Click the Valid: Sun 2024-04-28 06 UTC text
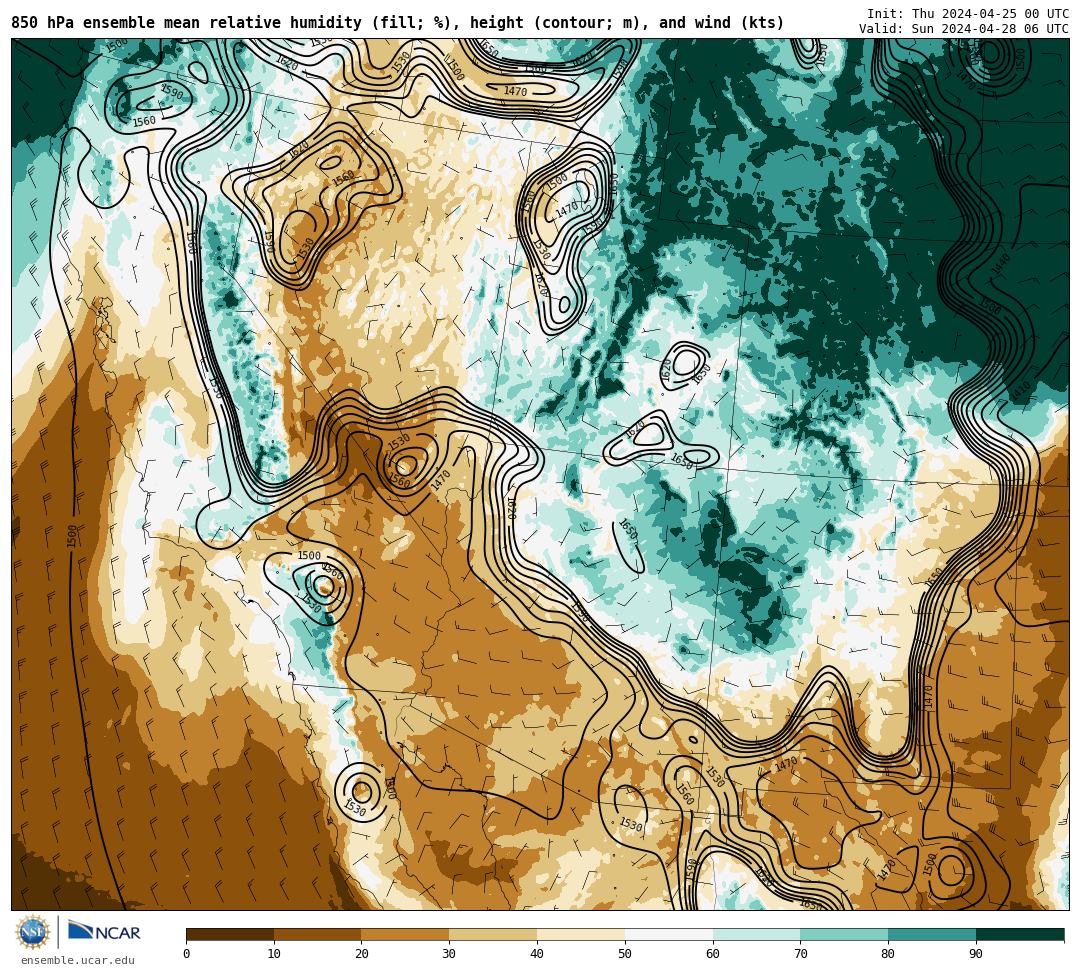 pyautogui.click(x=964, y=29)
